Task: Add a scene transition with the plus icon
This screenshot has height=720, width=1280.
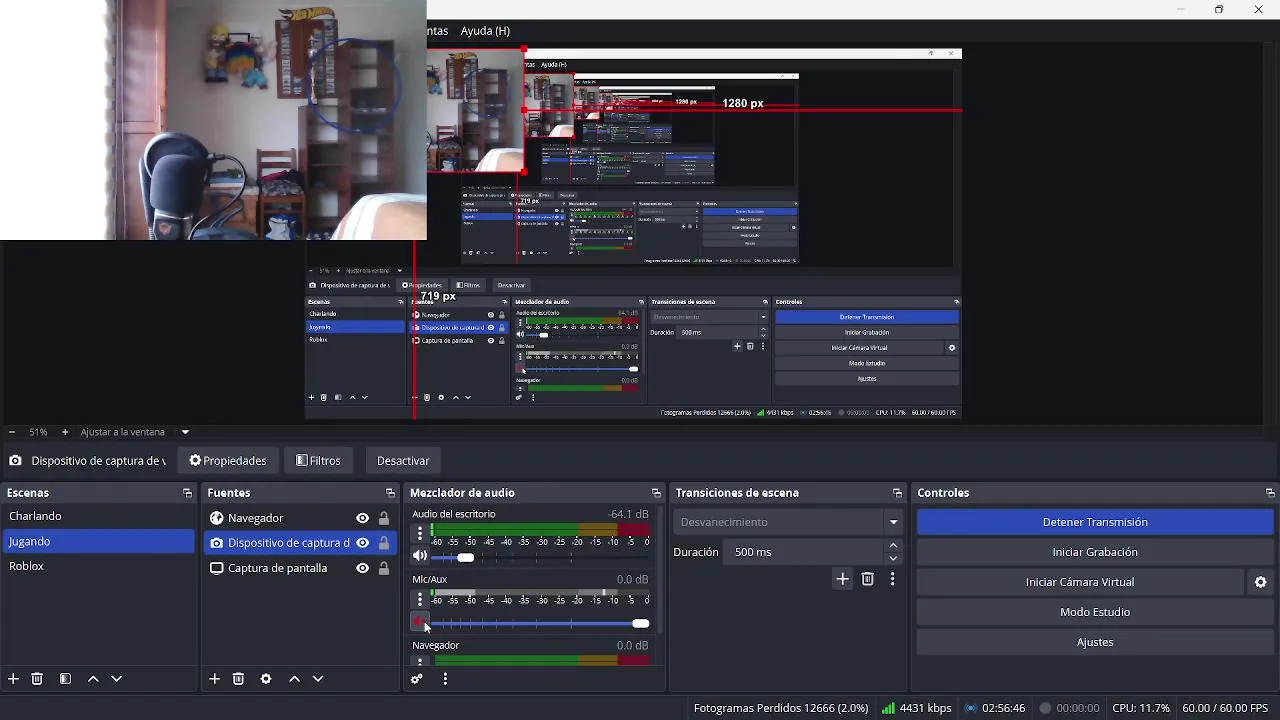Action: tap(842, 578)
